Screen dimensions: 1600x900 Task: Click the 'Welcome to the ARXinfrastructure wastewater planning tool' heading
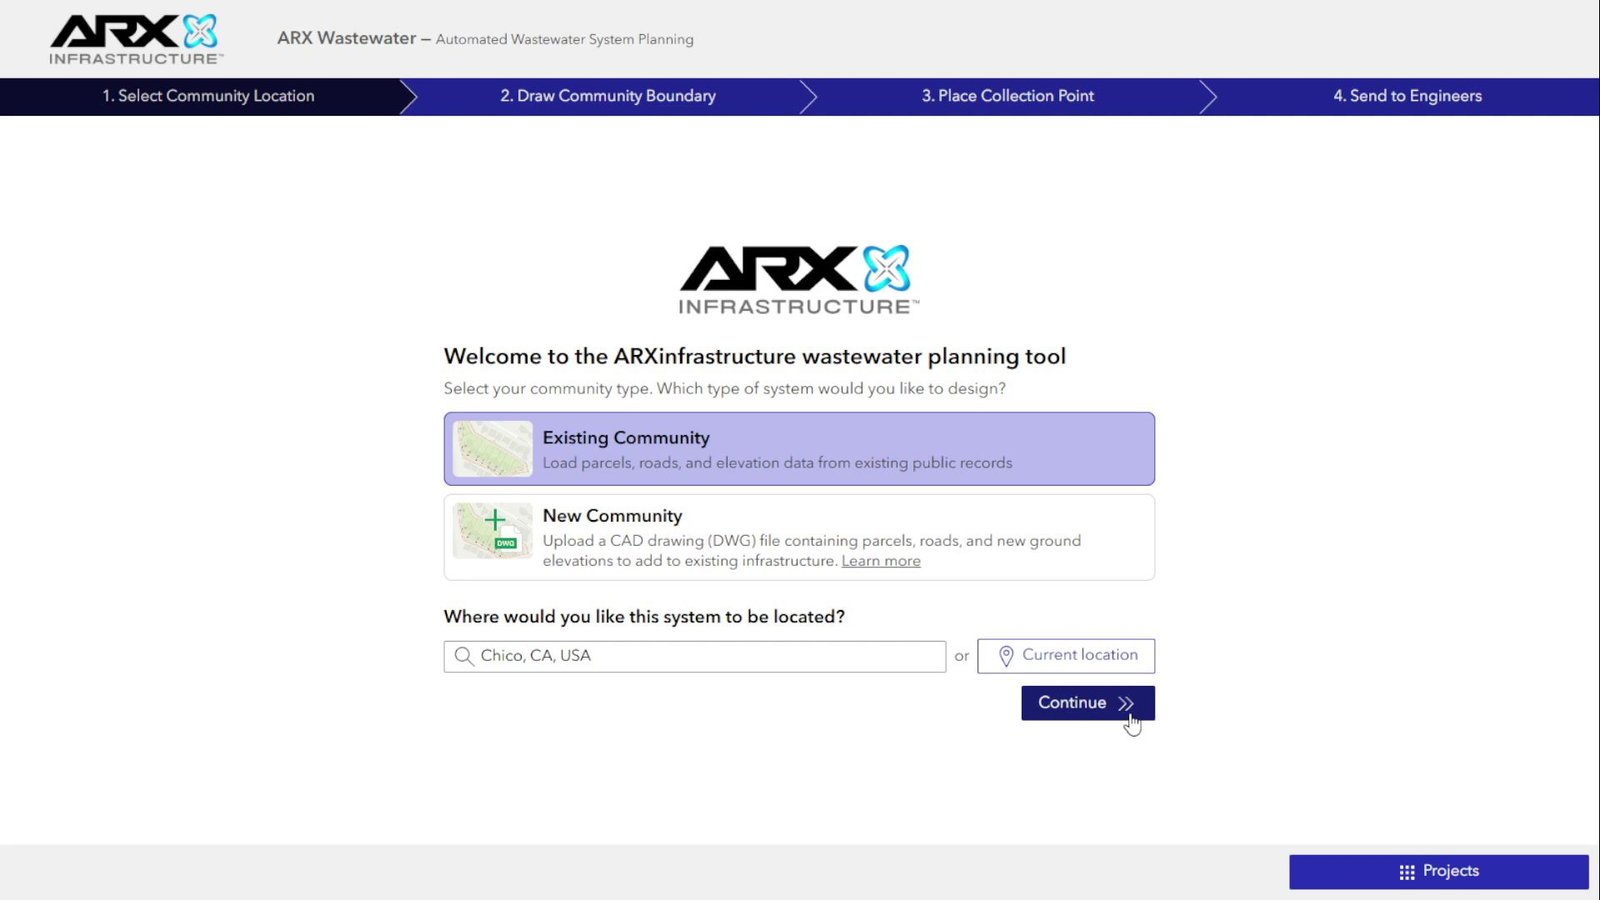point(755,356)
